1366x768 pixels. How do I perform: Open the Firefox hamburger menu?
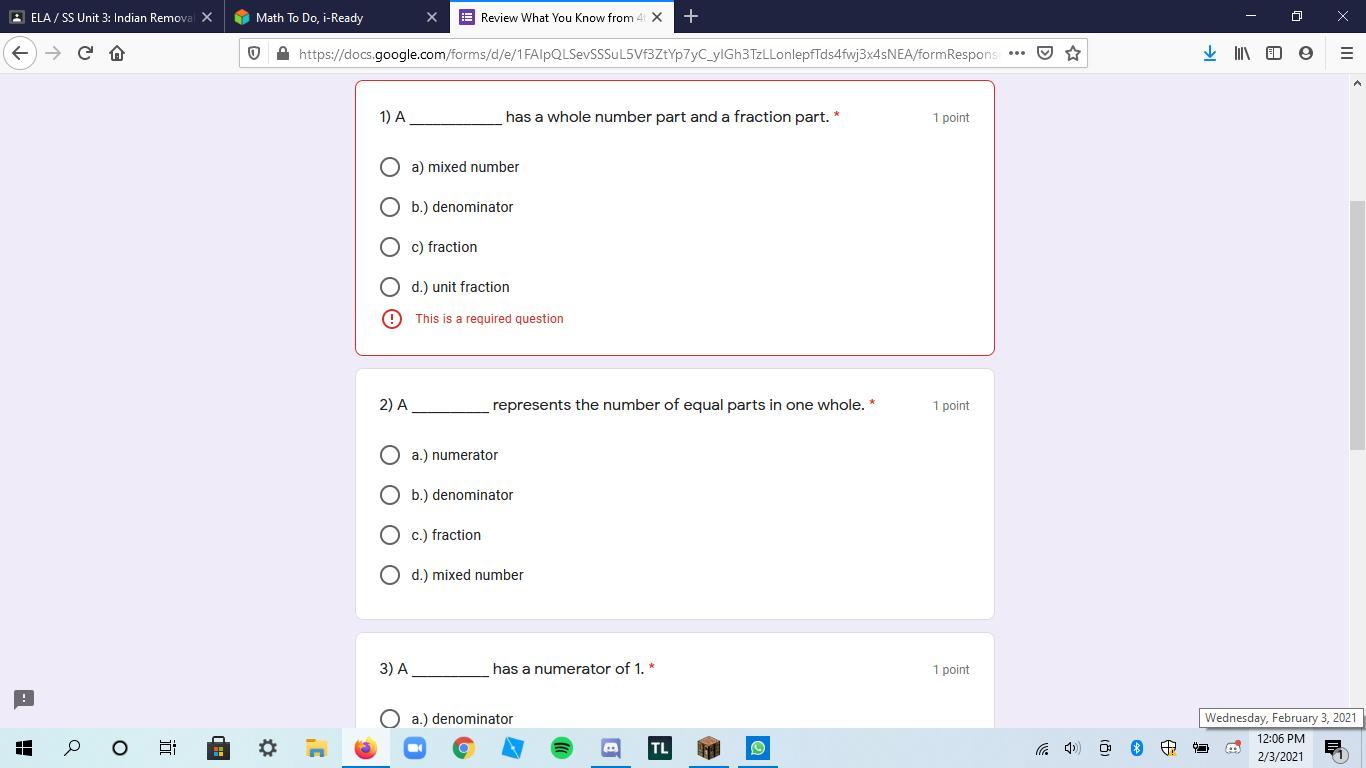tap(1346, 53)
